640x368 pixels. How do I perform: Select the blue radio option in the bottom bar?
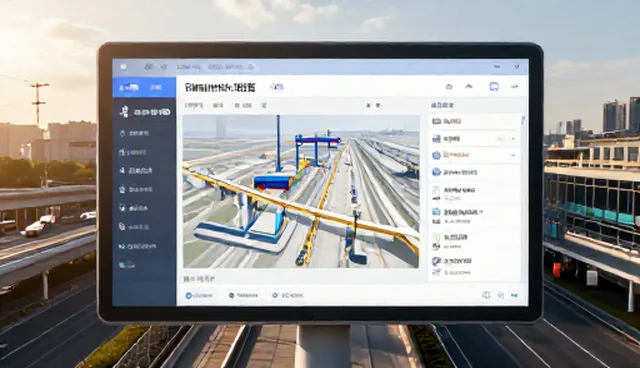[x=199, y=295]
